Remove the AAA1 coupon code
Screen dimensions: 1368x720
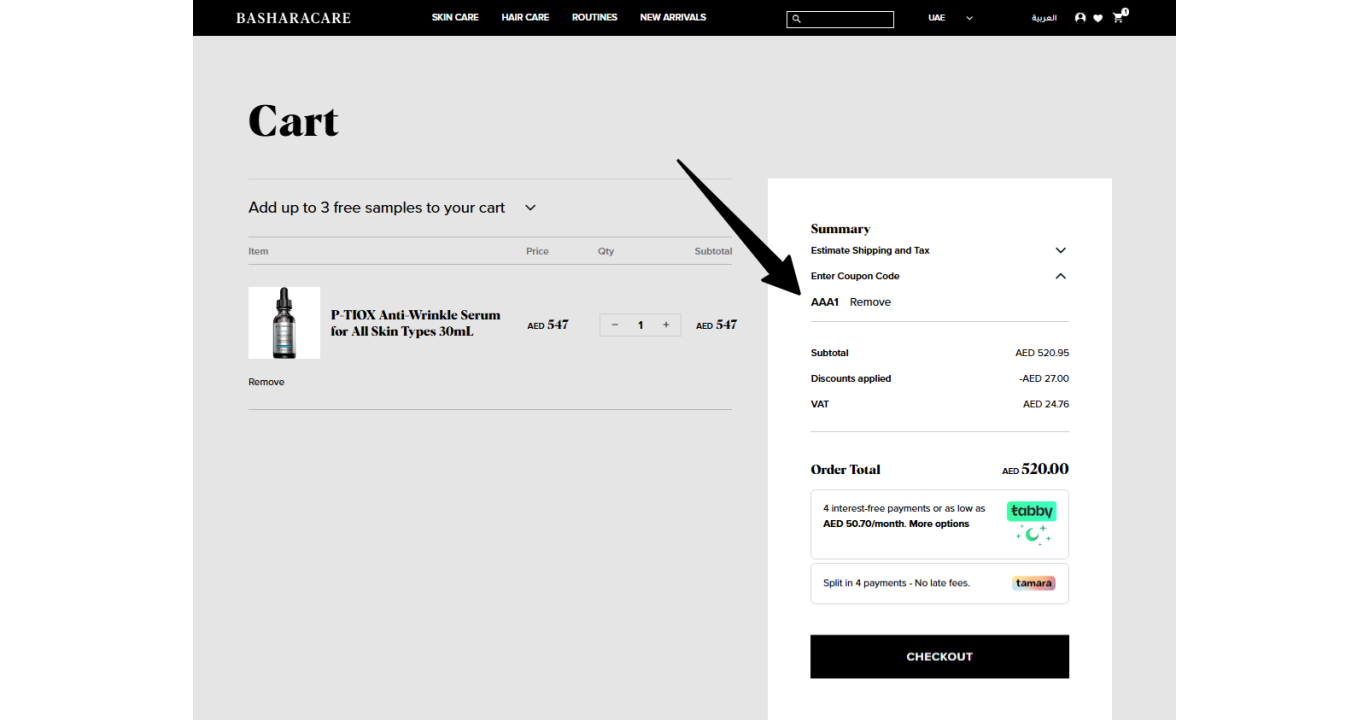870,302
